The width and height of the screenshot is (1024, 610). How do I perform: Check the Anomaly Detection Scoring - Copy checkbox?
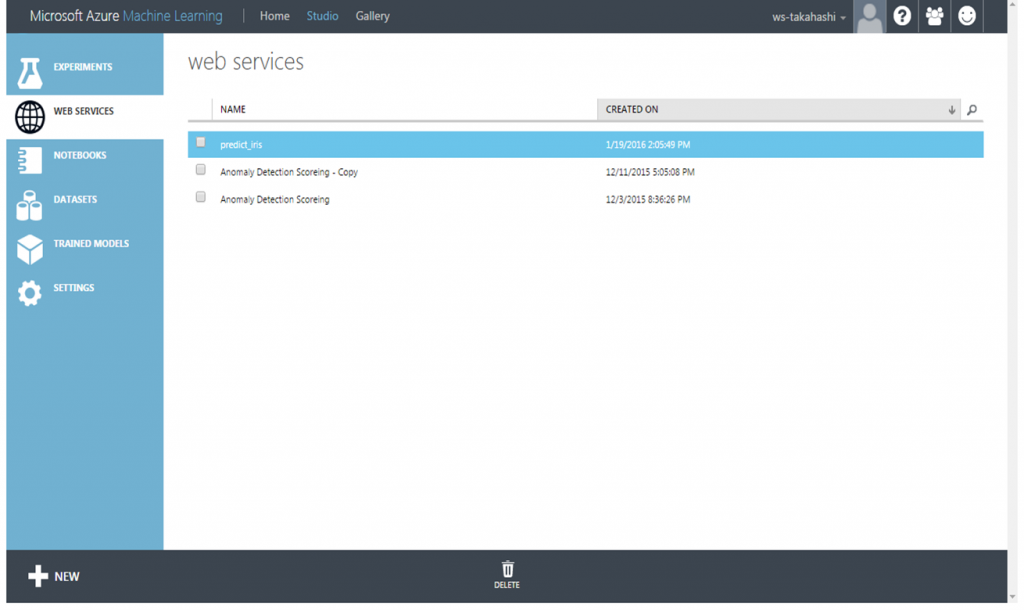pyautogui.click(x=200, y=170)
